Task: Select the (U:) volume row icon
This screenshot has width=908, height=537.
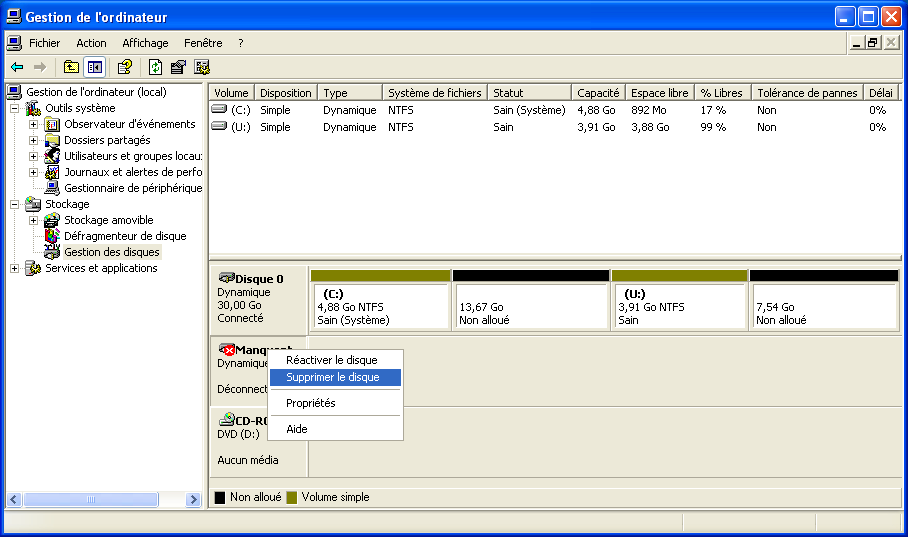Action: (x=219, y=127)
